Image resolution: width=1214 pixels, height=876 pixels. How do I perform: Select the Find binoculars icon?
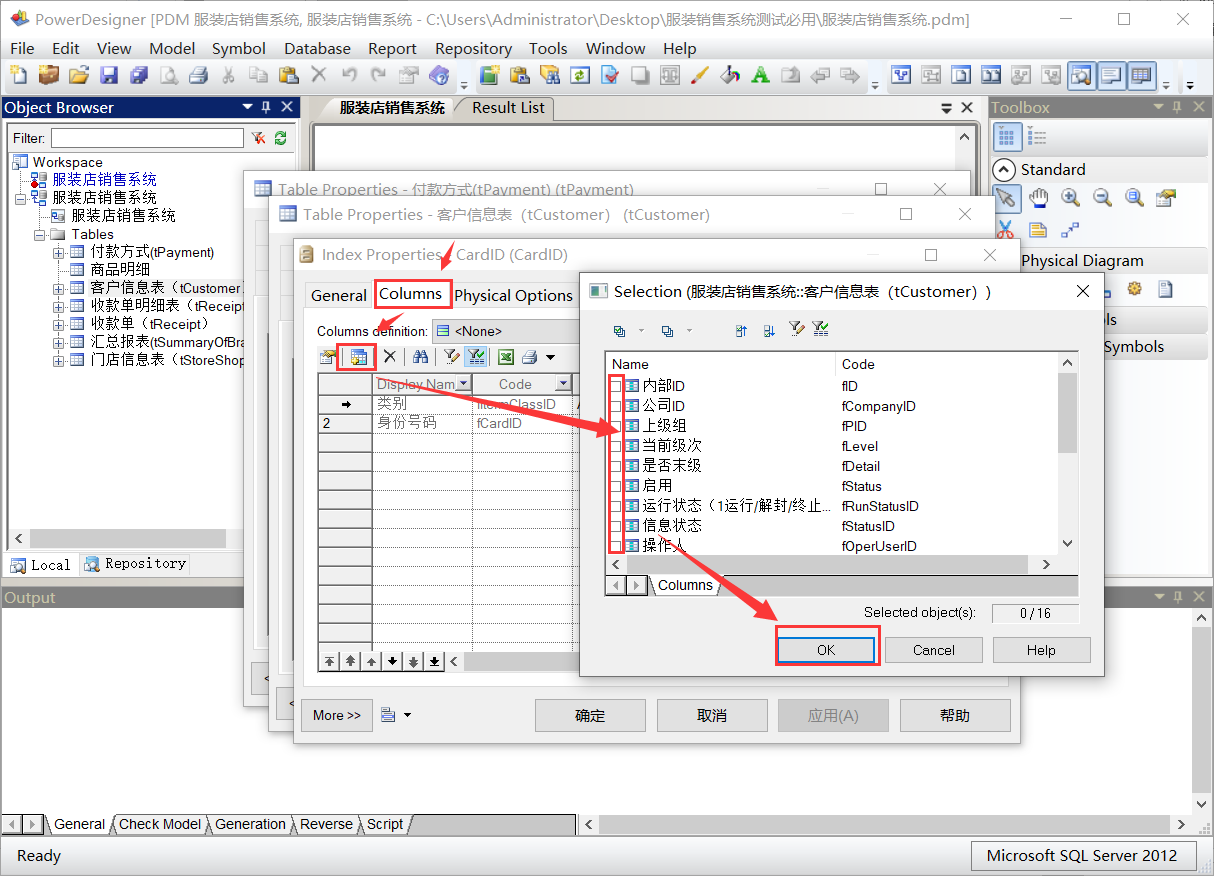tap(421, 356)
